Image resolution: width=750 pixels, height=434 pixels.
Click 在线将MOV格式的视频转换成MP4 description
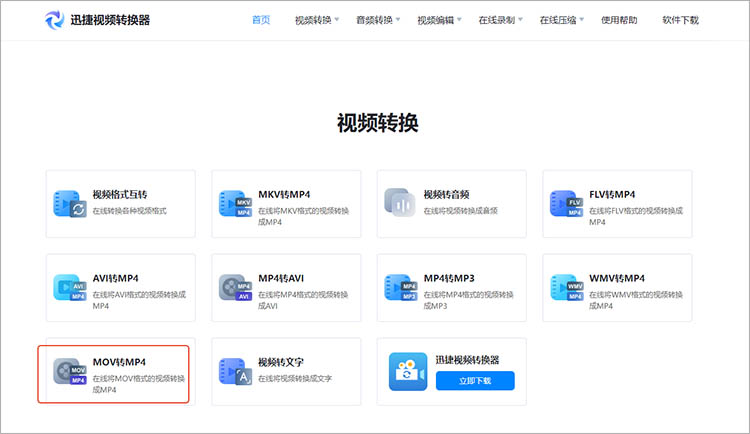pos(139,384)
